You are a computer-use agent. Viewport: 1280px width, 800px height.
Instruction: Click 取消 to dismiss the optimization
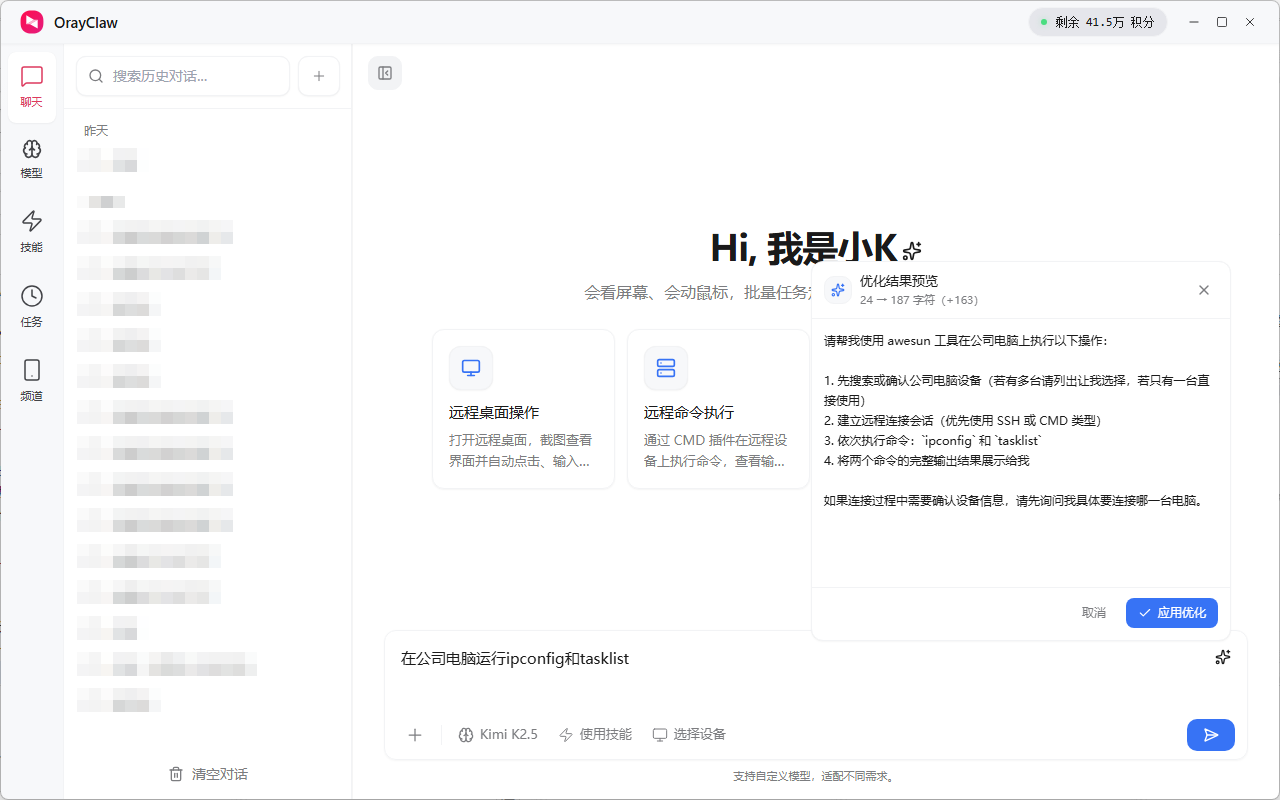pos(1094,613)
